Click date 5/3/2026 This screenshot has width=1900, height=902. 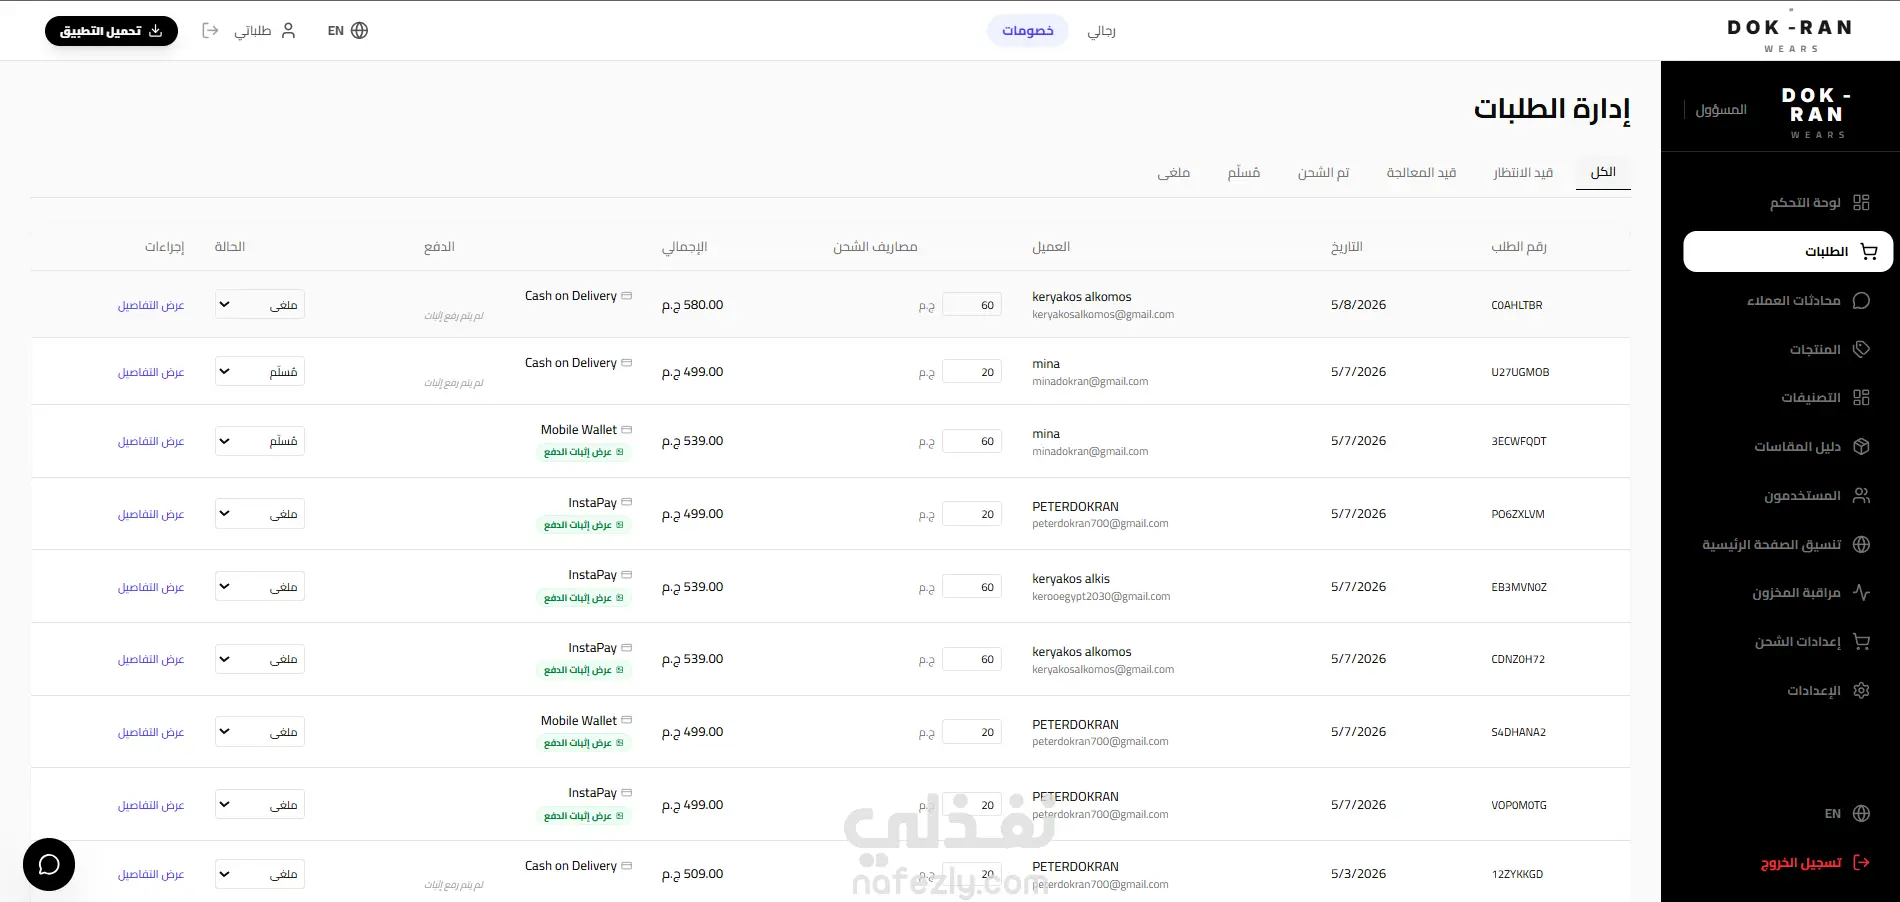[x=1358, y=874]
